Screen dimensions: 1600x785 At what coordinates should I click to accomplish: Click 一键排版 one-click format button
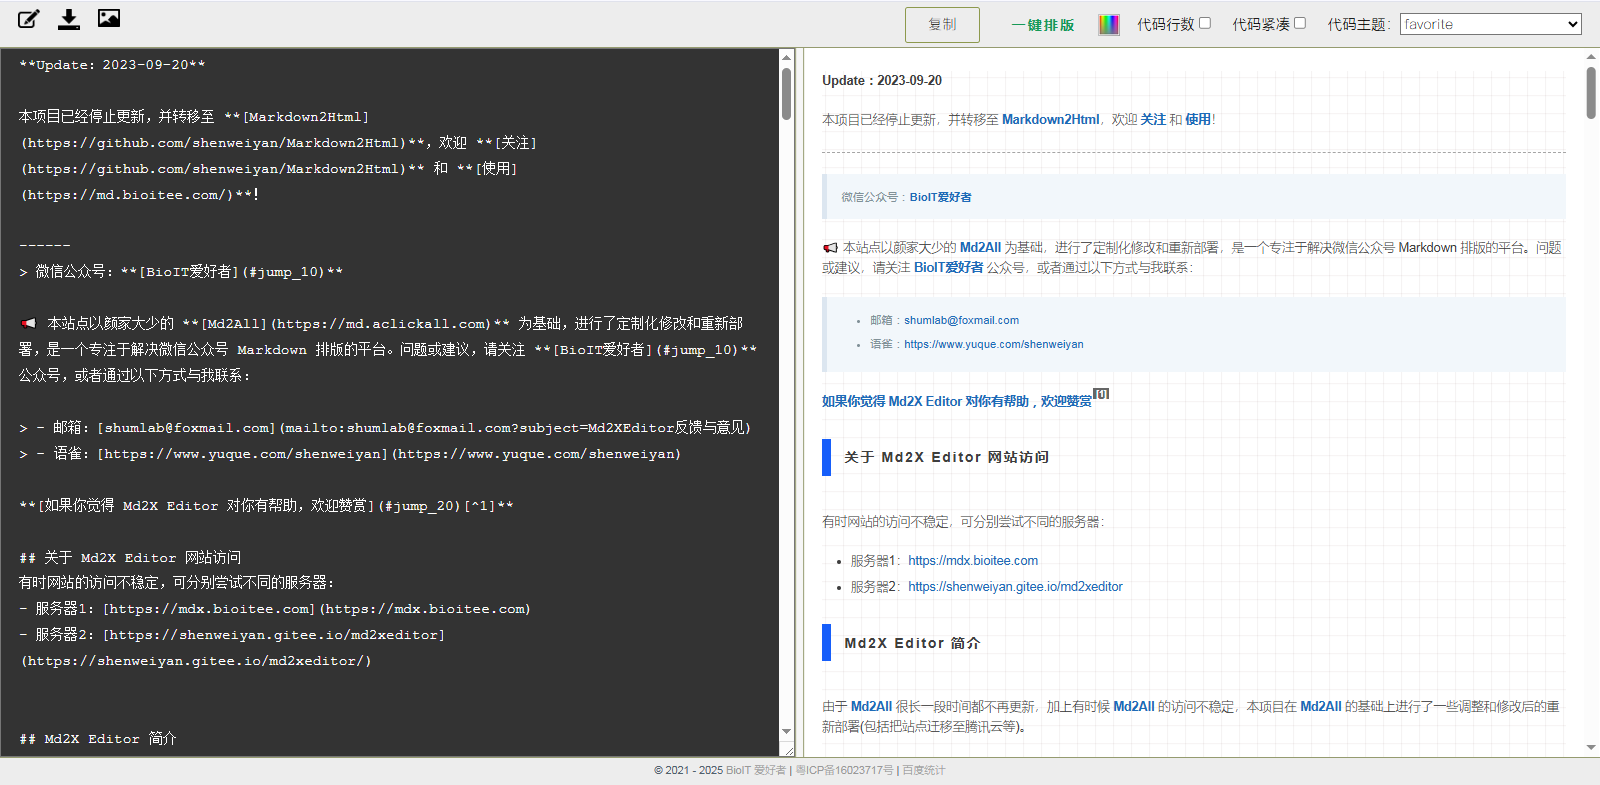[1042, 25]
